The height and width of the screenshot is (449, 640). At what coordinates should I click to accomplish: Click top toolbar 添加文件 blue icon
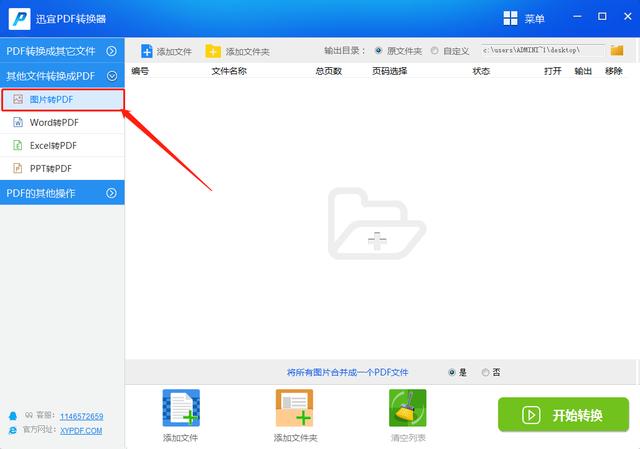tap(147, 51)
